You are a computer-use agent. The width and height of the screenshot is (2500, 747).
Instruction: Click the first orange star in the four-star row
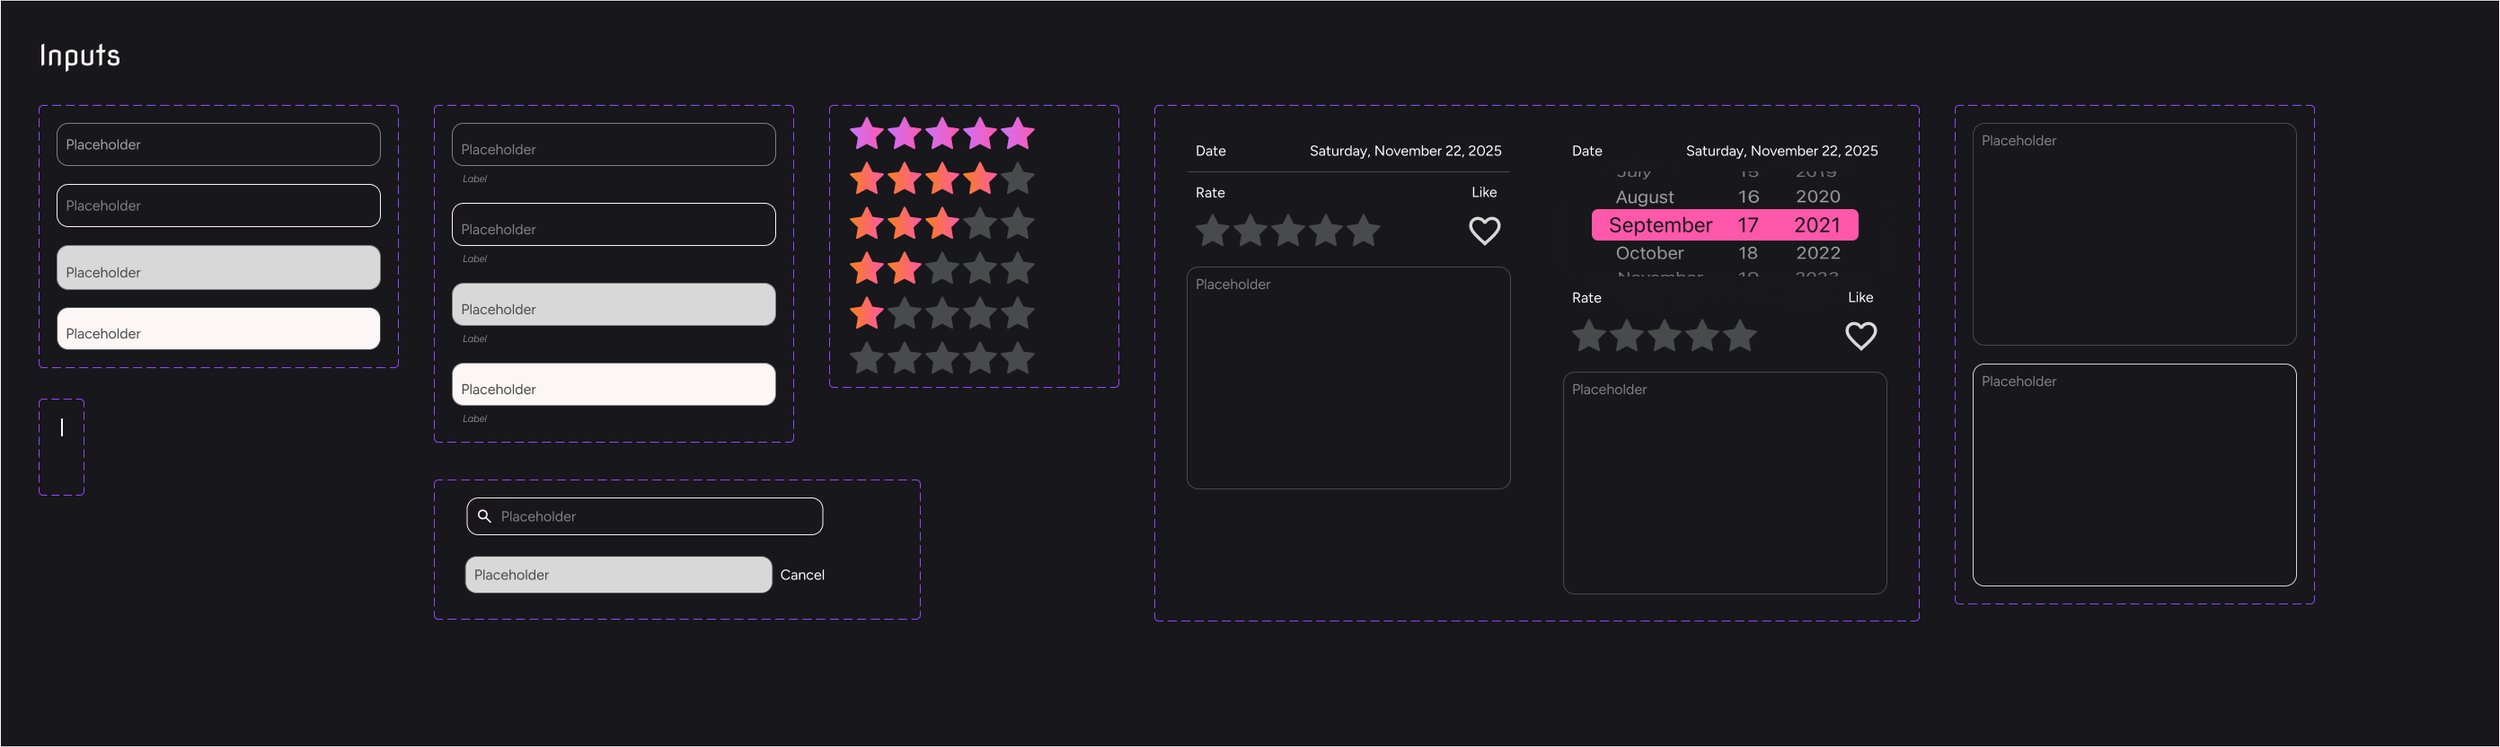867,179
